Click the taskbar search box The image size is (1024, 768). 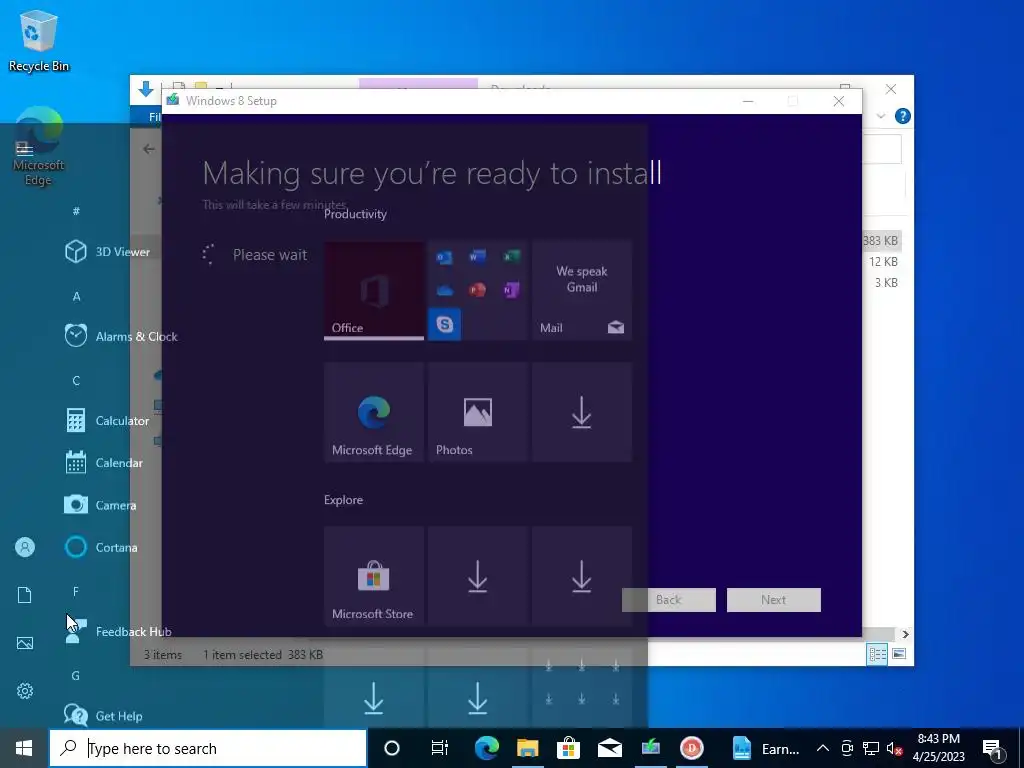click(x=208, y=748)
